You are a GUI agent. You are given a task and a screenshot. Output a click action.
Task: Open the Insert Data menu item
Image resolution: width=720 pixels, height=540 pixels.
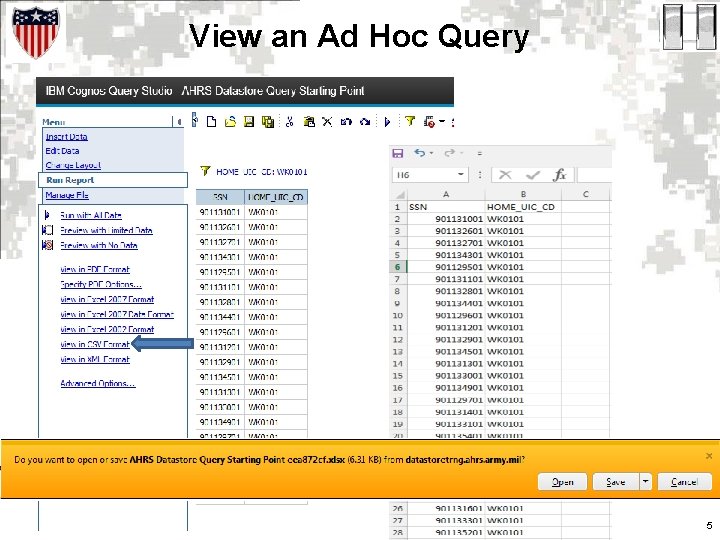click(x=67, y=136)
